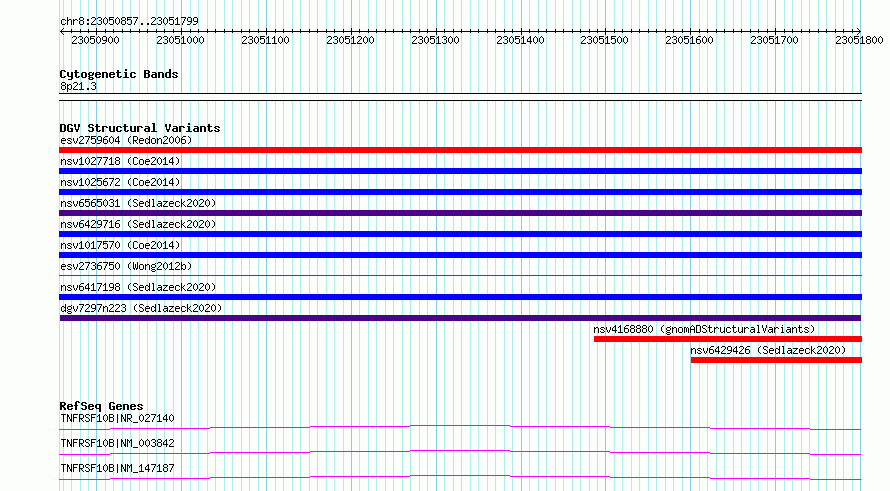Click the right arrow of the ruler

[859, 31]
